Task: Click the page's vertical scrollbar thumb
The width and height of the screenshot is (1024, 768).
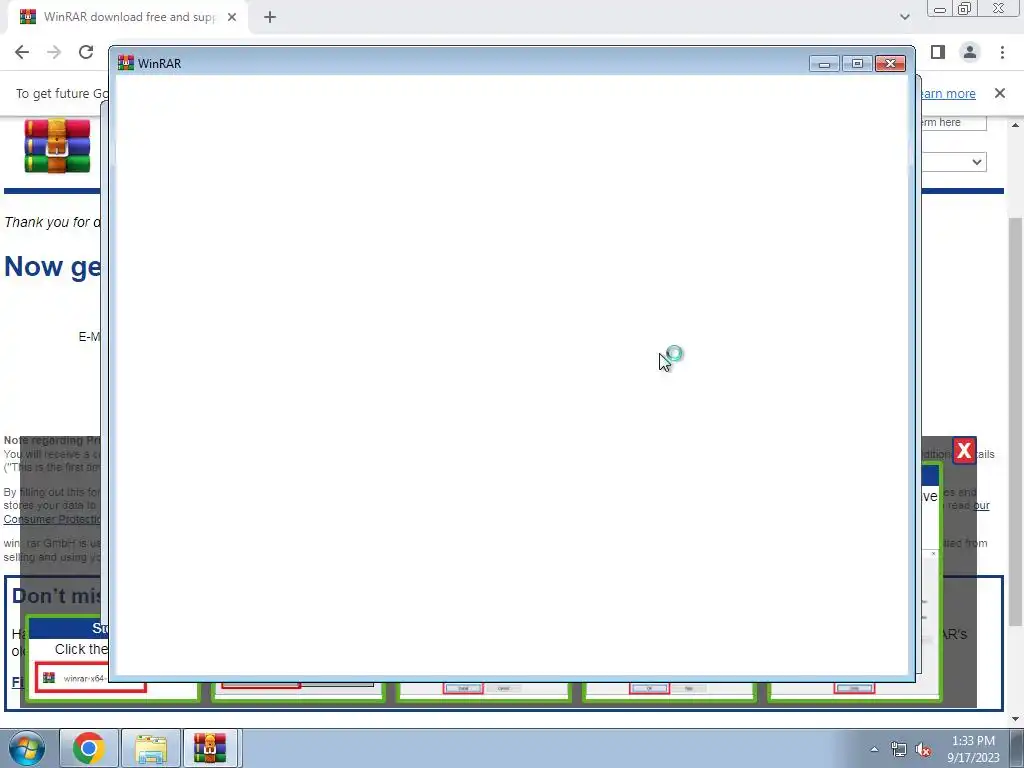Action: 1016,421
